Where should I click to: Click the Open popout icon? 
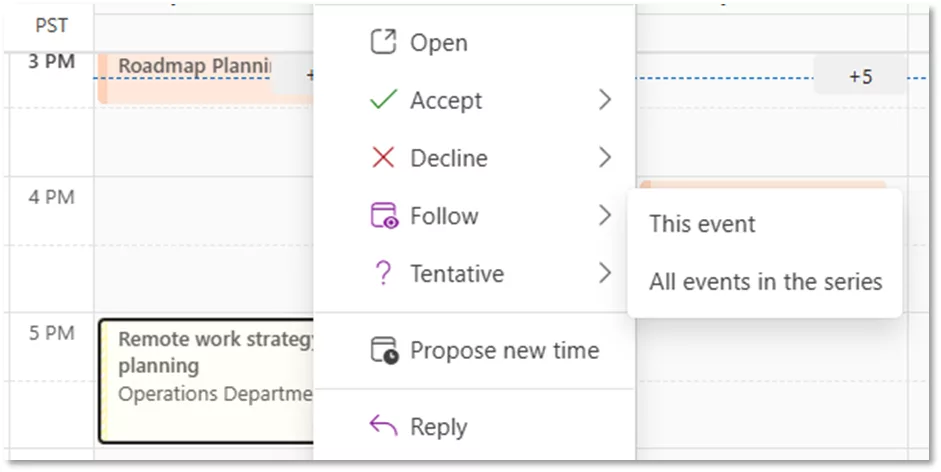[x=383, y=43]
